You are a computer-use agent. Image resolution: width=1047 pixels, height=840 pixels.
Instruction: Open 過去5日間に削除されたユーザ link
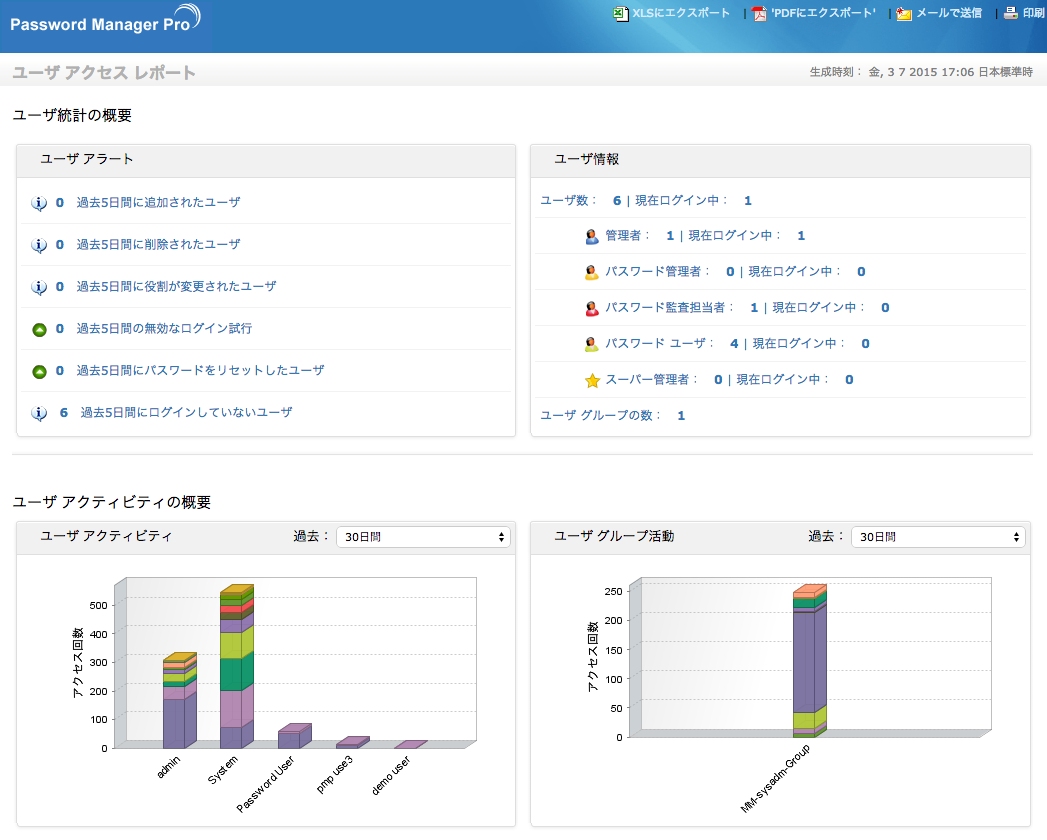tap(158, 245)
